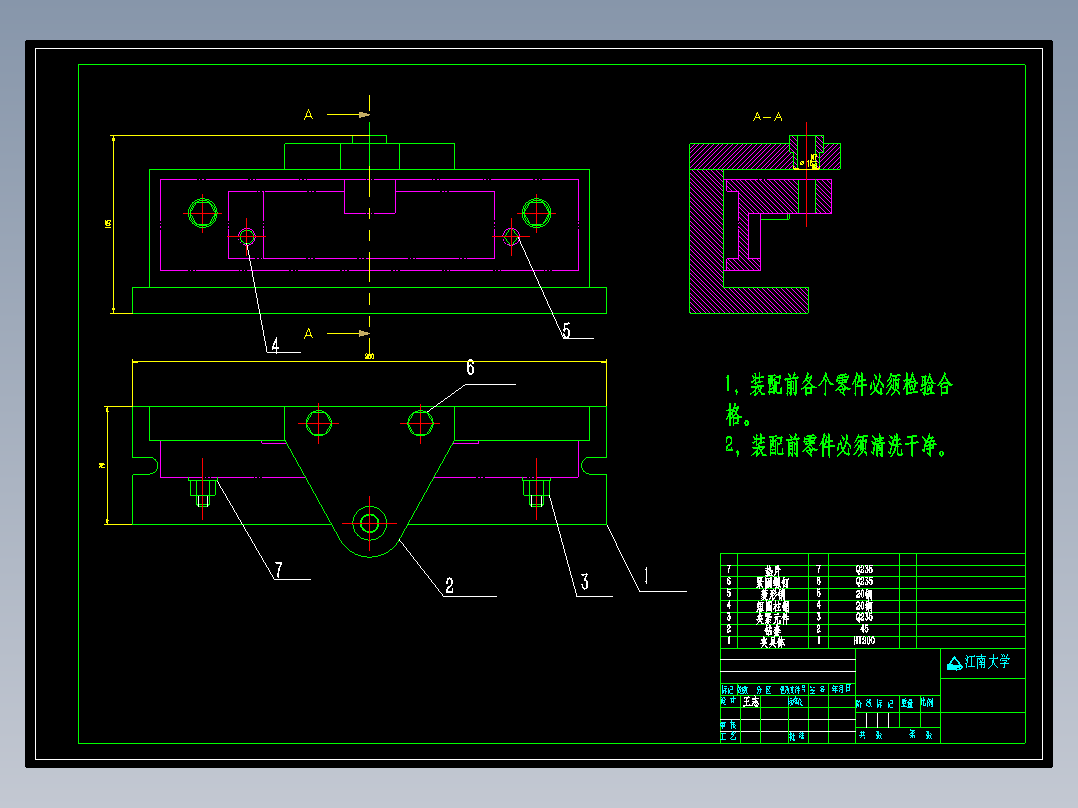Select the A-A section view label
The height and width of the screenshot is (808, 1078).
tap(767, 117)
